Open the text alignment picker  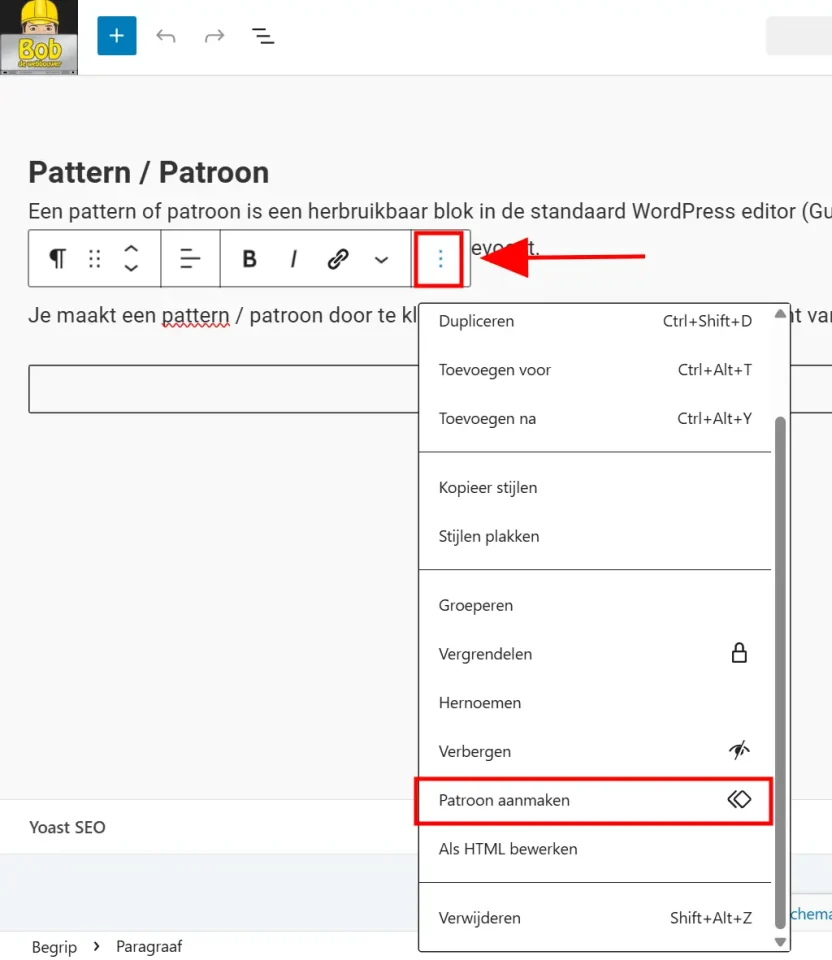point(189,258)
